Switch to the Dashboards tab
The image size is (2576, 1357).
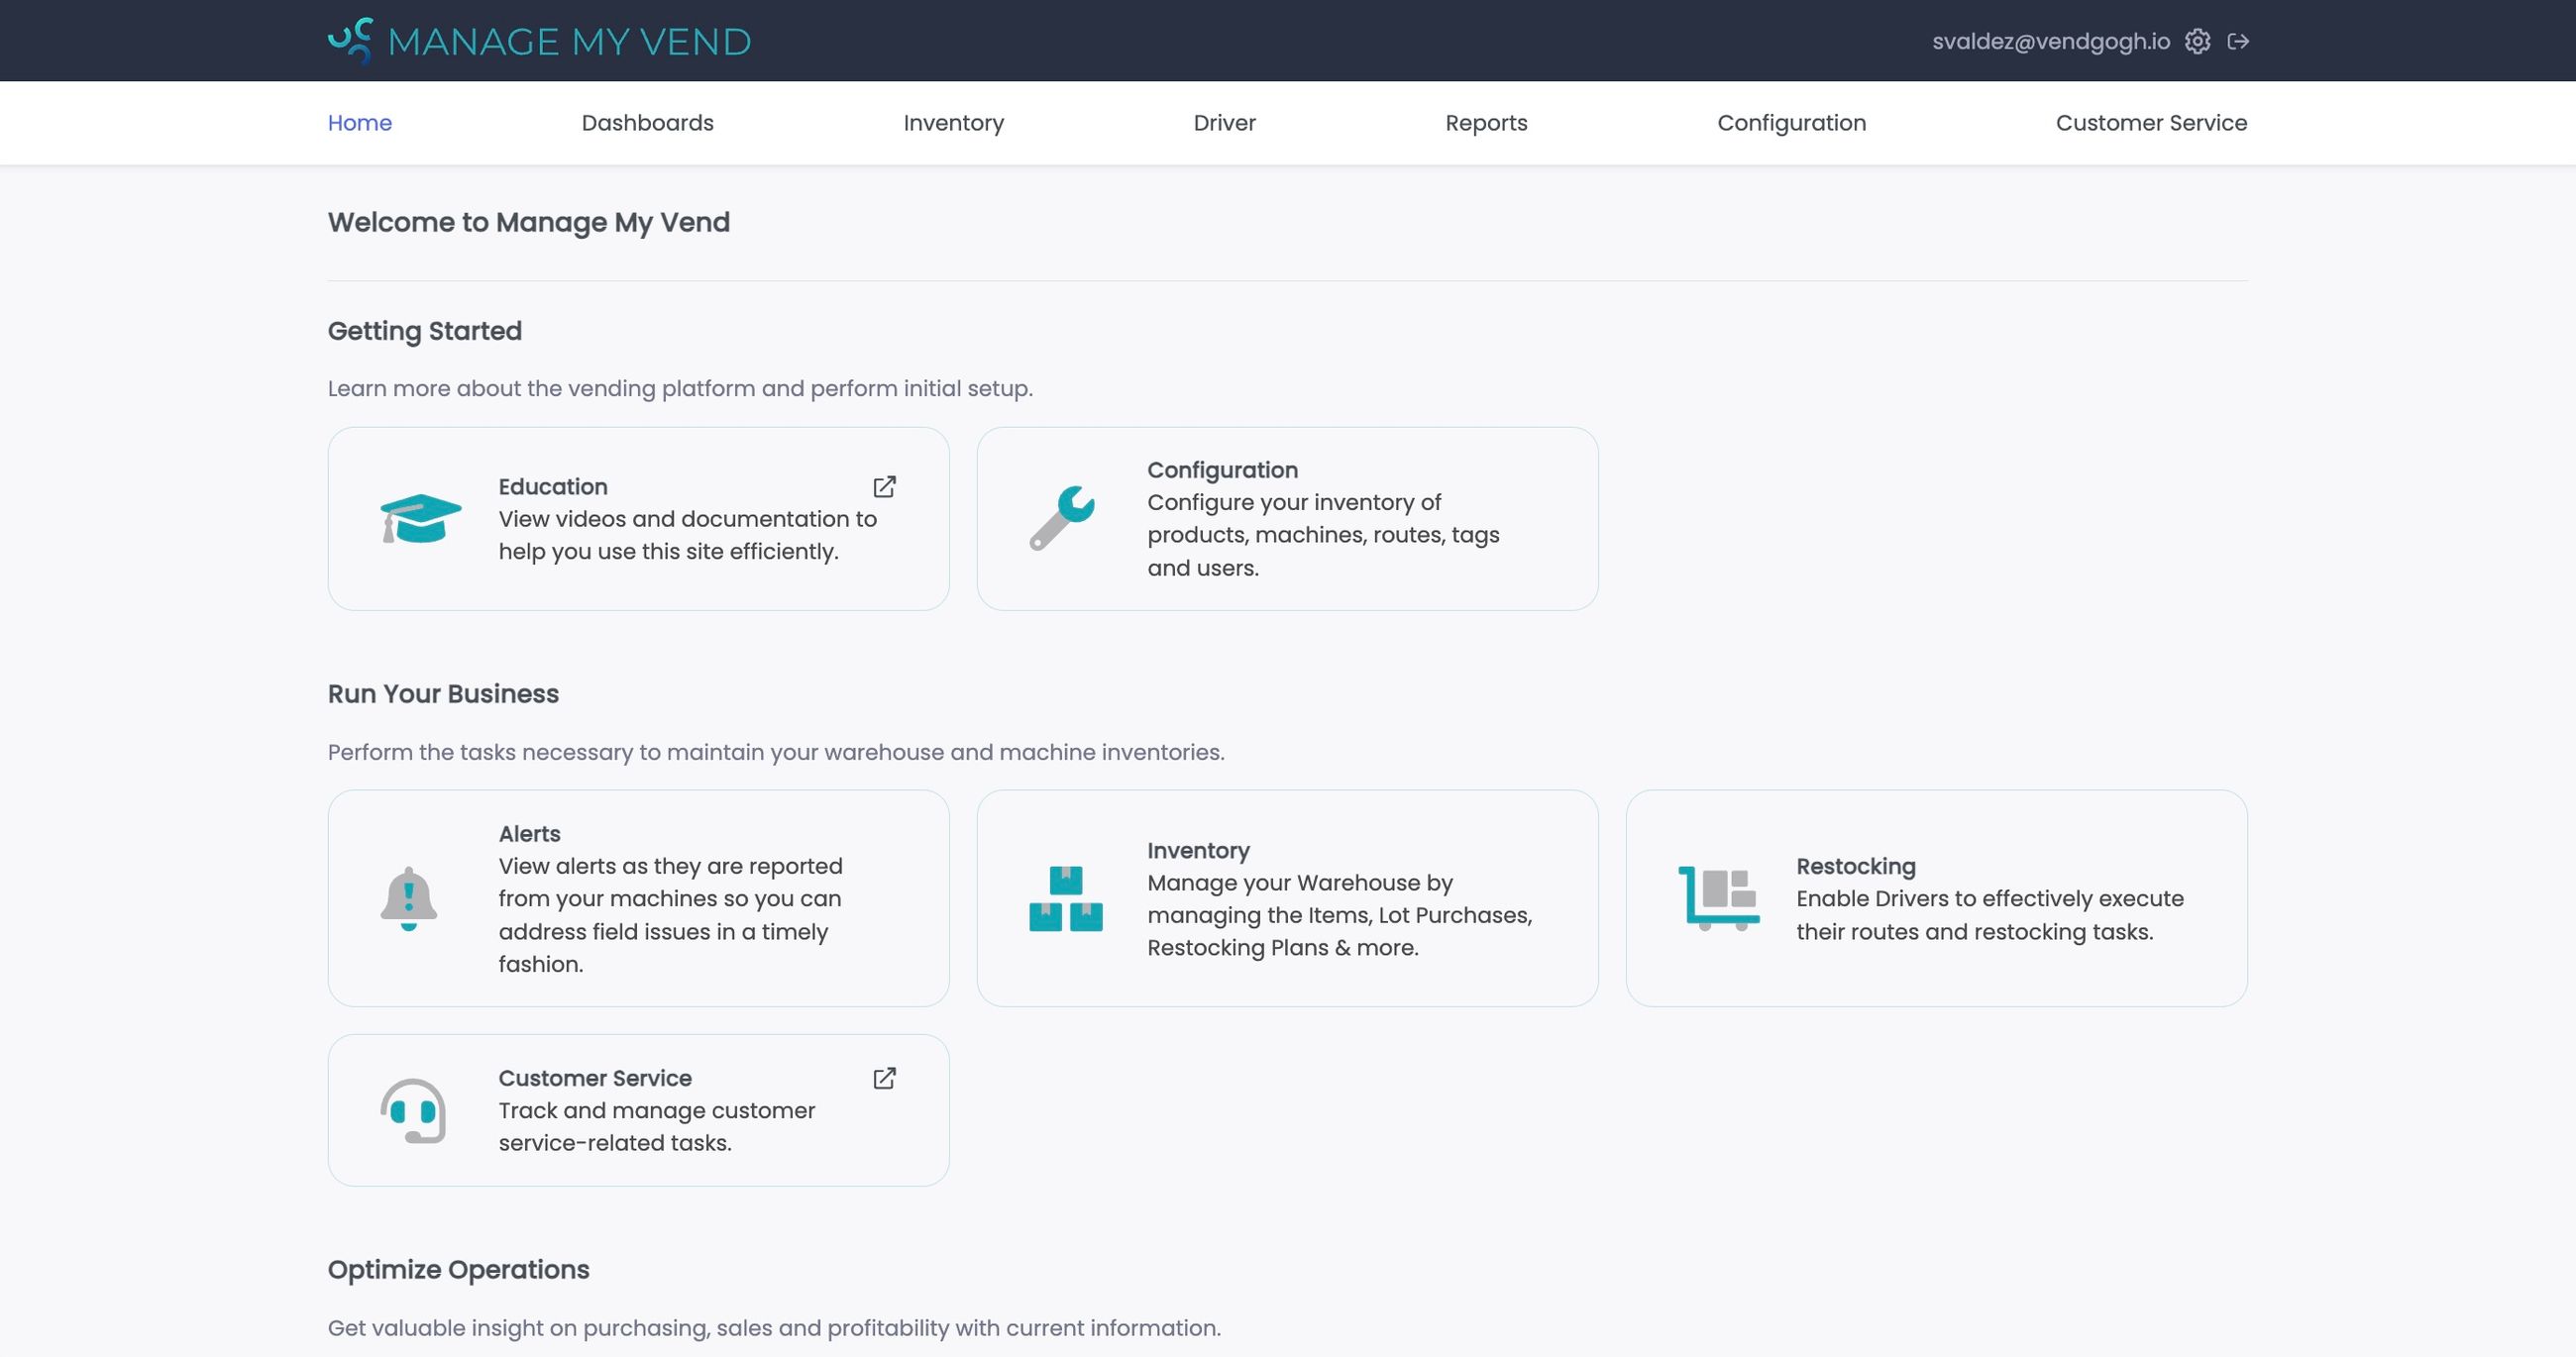tap(646, 122)
